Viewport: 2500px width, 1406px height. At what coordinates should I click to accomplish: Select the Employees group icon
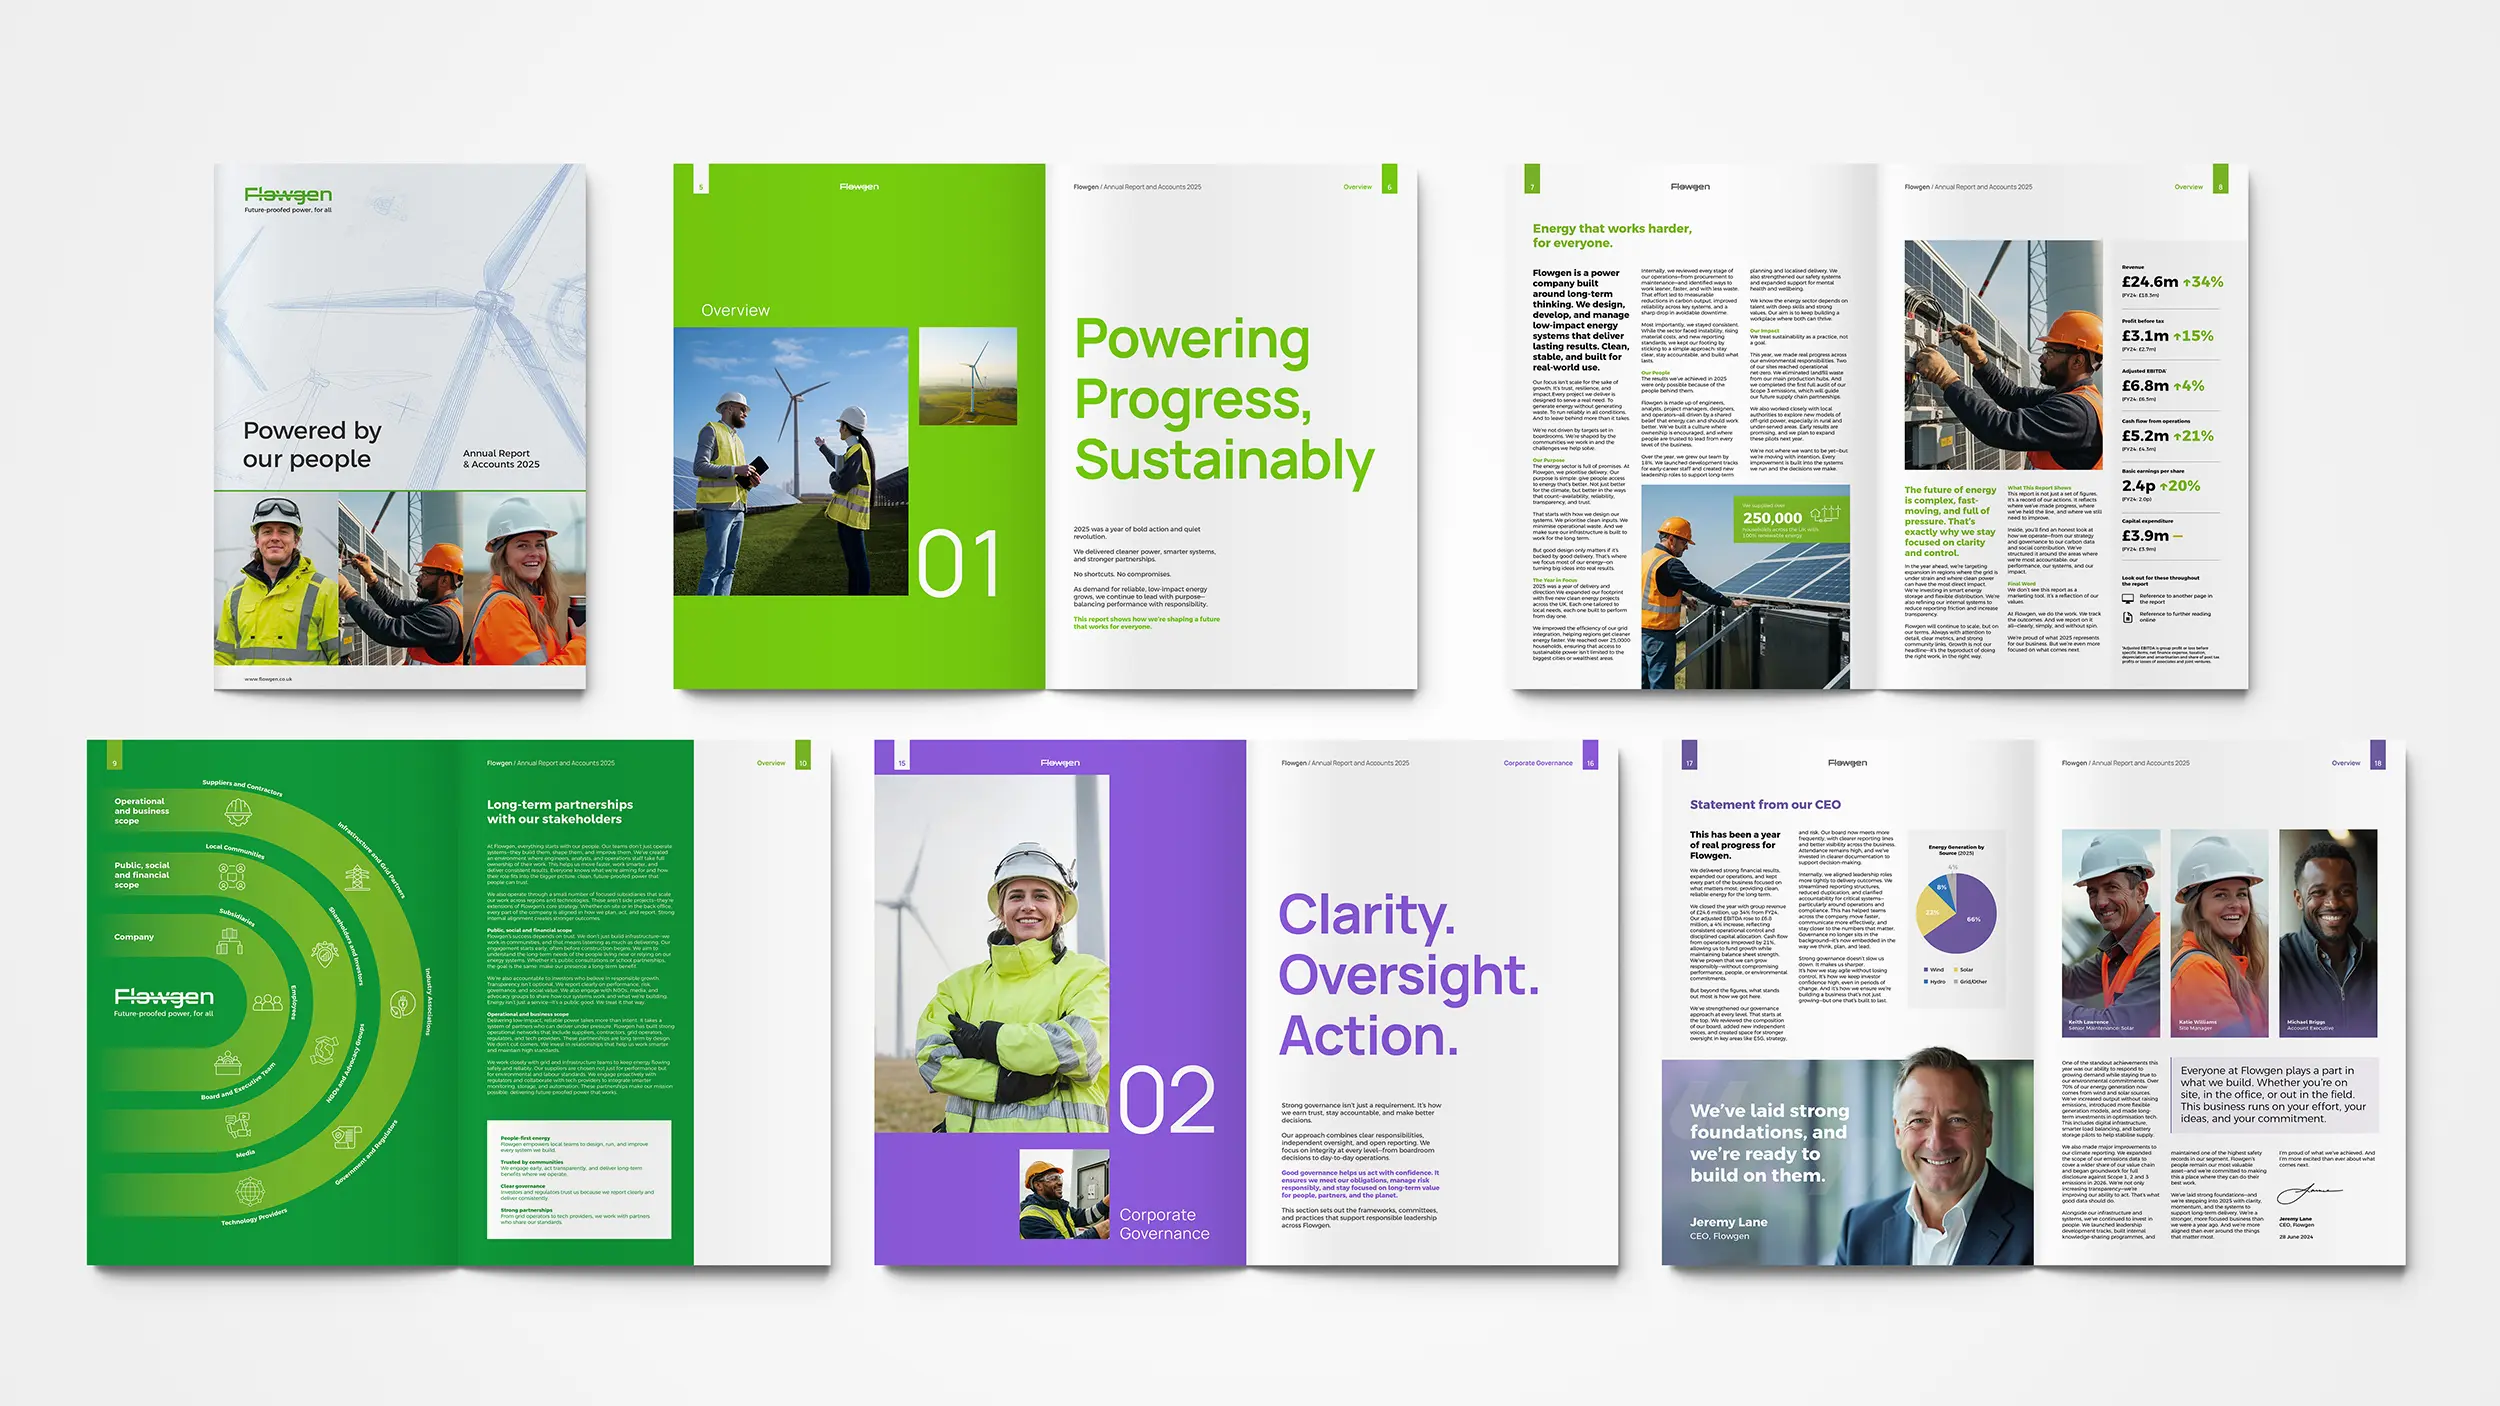click(x=269, y=1001)
